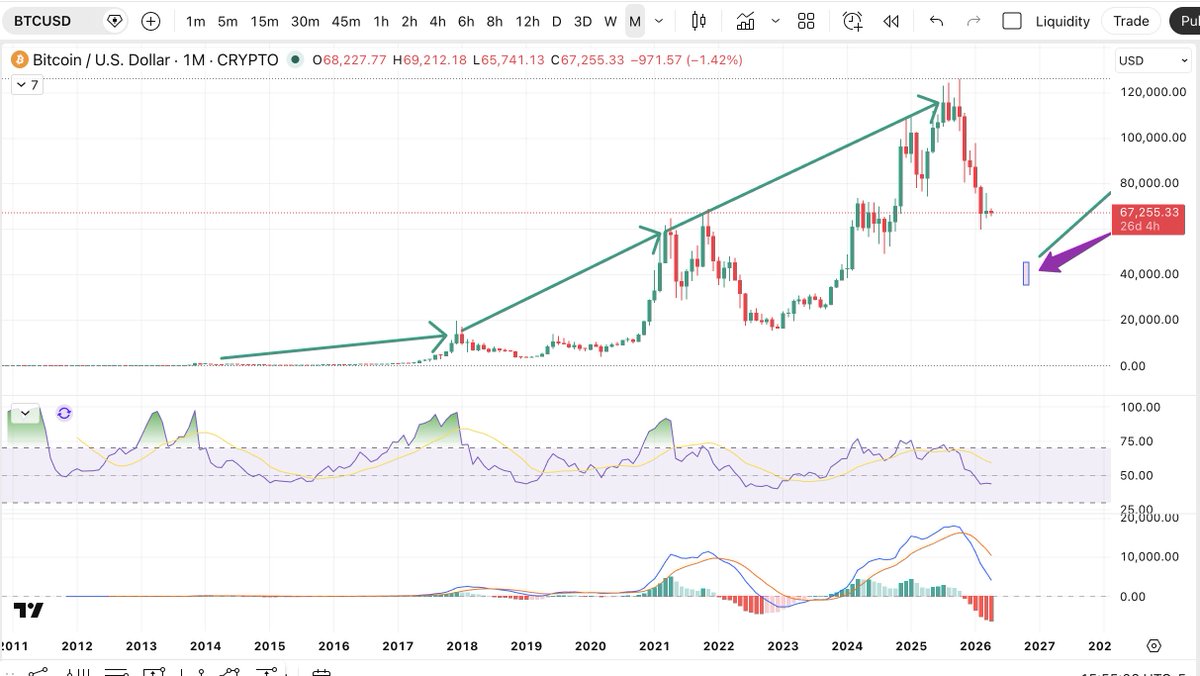Image resolution: width=1200 pixels, height=676 pixels.
Task: Expand the RSI pane legend chevron
Action: 23,412
